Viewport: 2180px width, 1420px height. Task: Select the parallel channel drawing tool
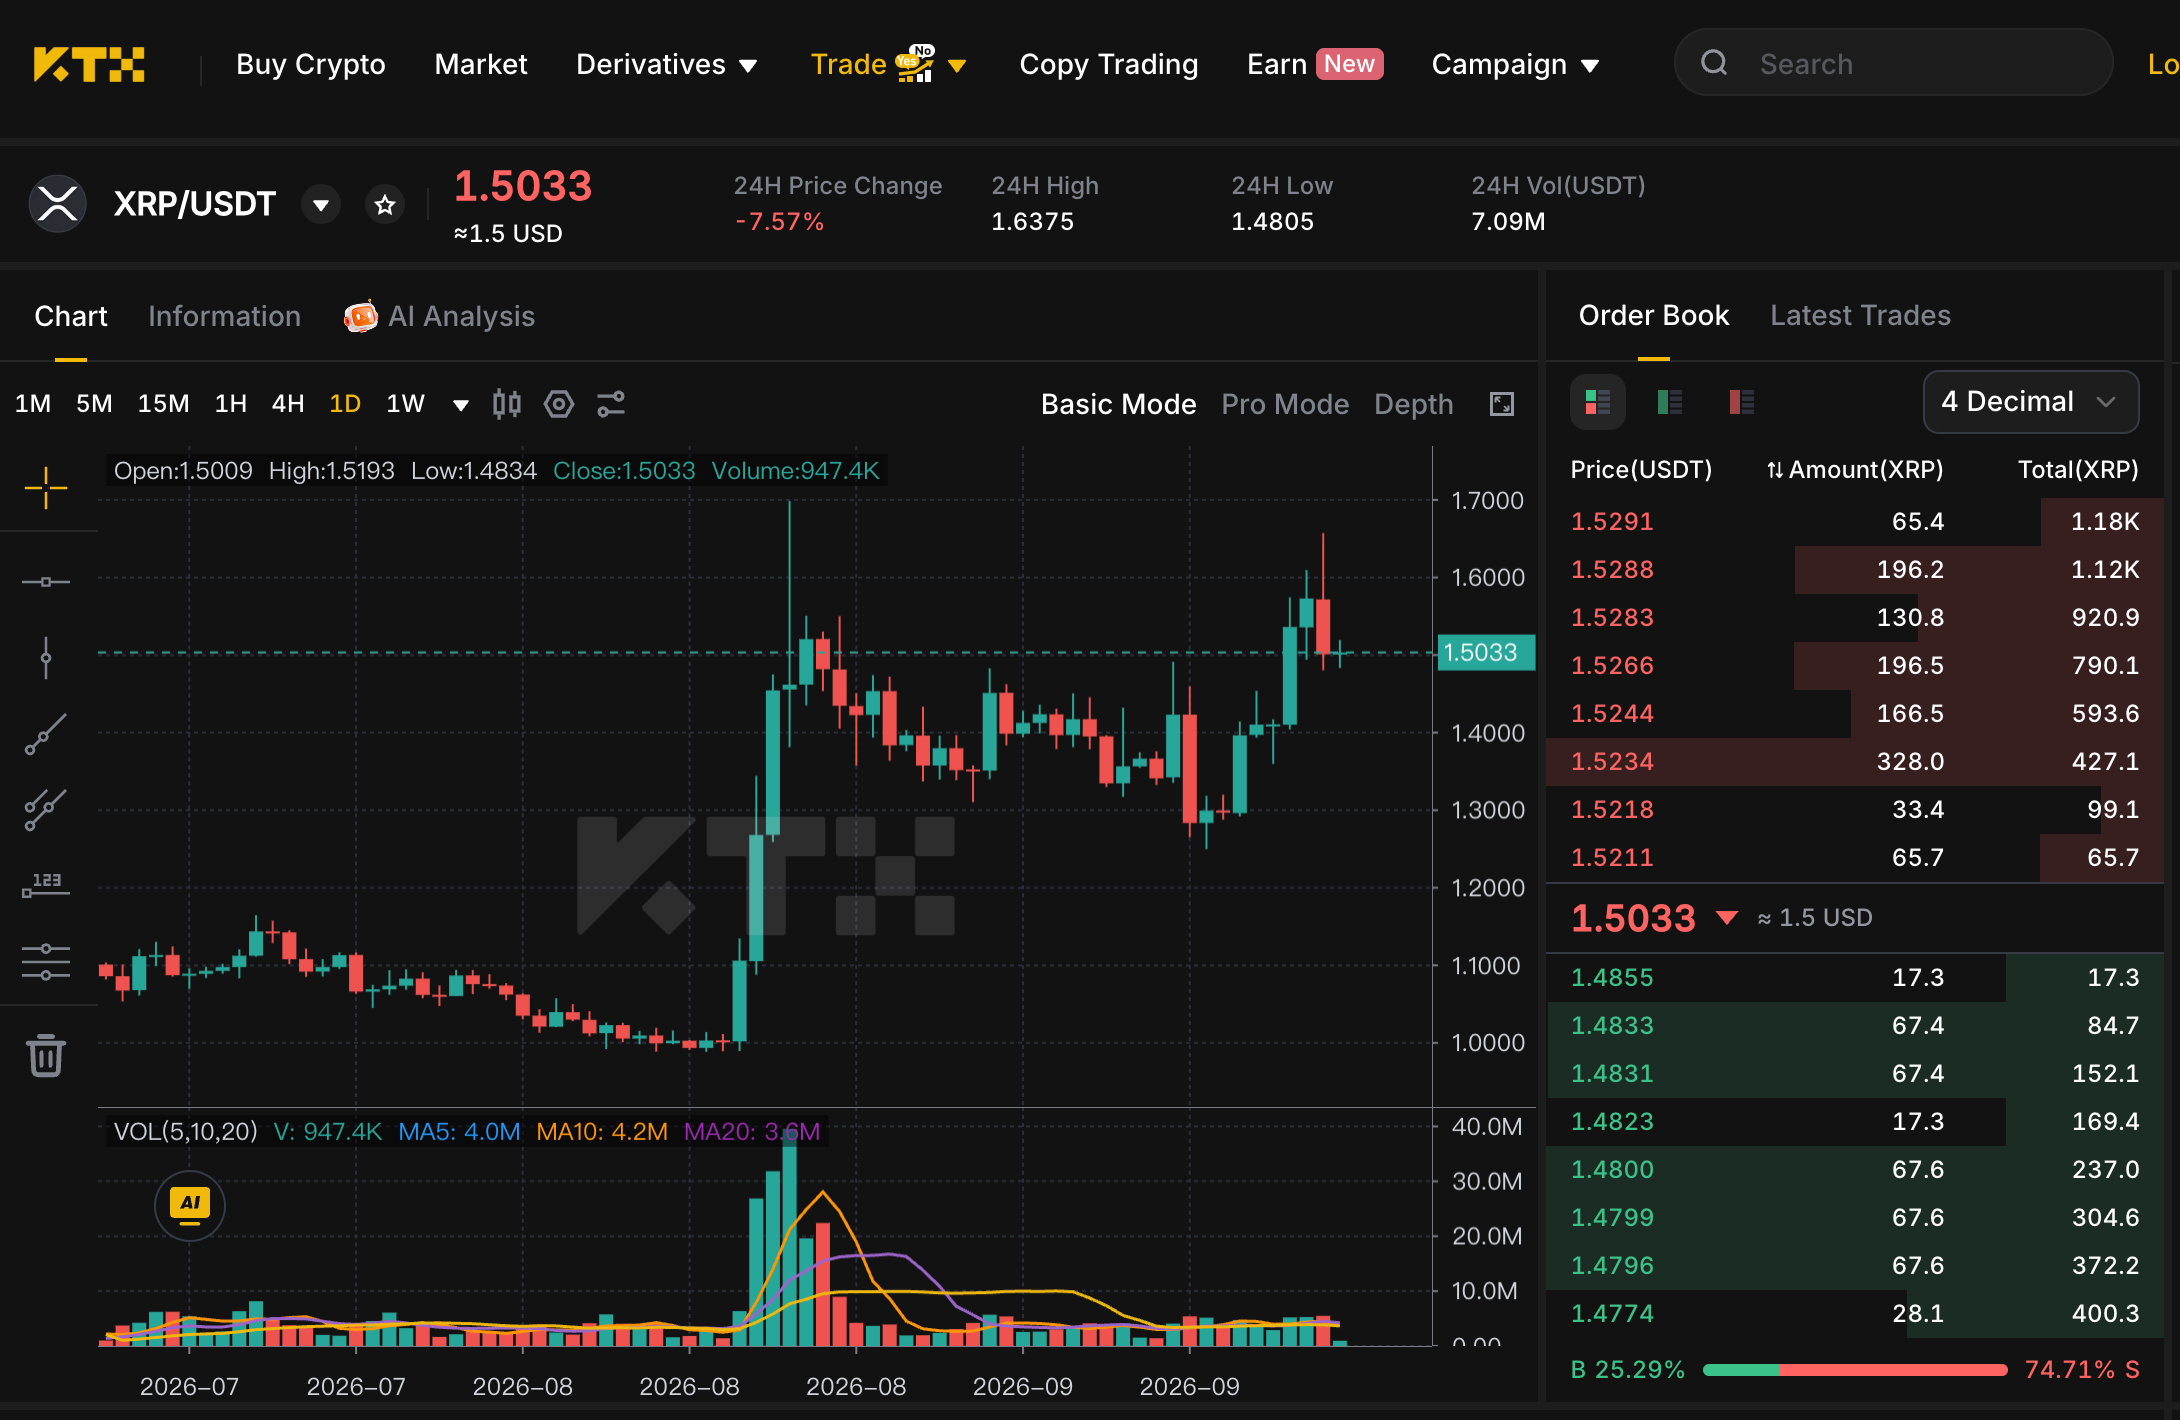(46, 810)
